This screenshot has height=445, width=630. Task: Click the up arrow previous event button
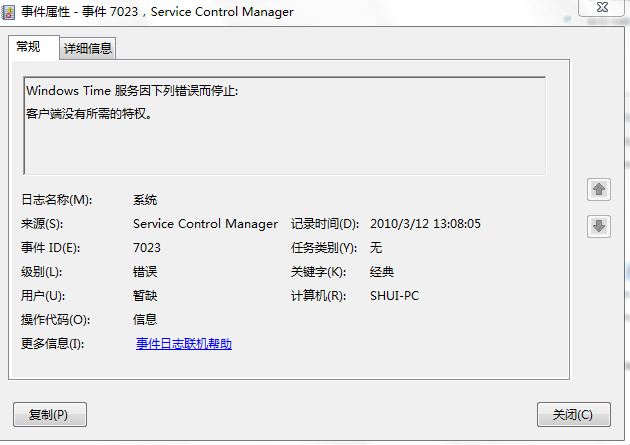tap(599, 190)
